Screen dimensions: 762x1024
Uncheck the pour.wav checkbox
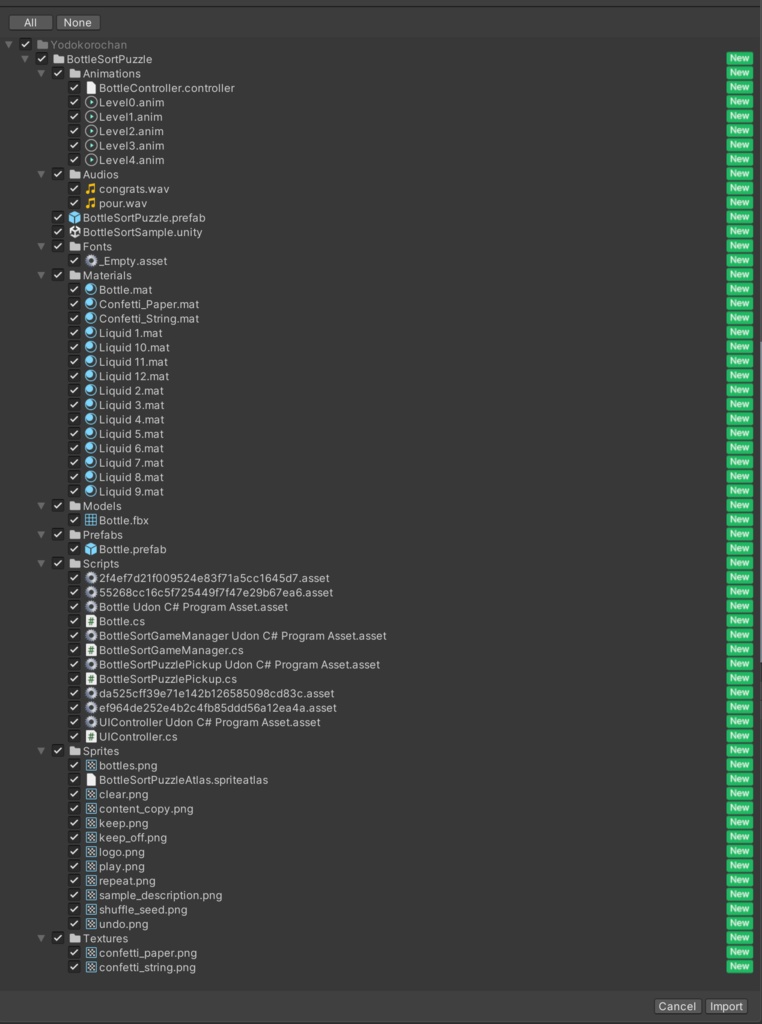[74, 203]
